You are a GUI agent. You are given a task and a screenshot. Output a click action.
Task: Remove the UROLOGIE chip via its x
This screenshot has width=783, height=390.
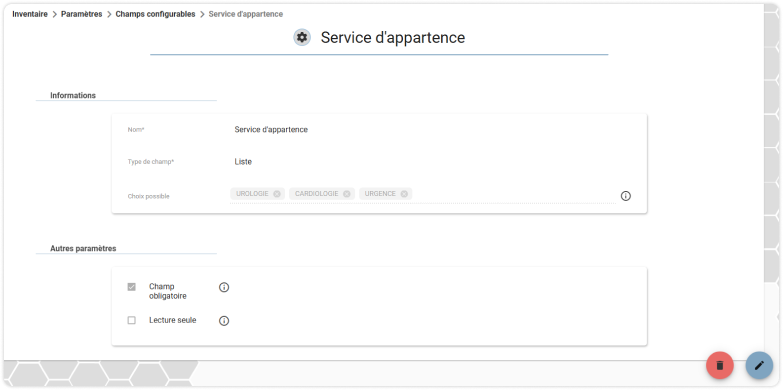click(x=277, y=194)
